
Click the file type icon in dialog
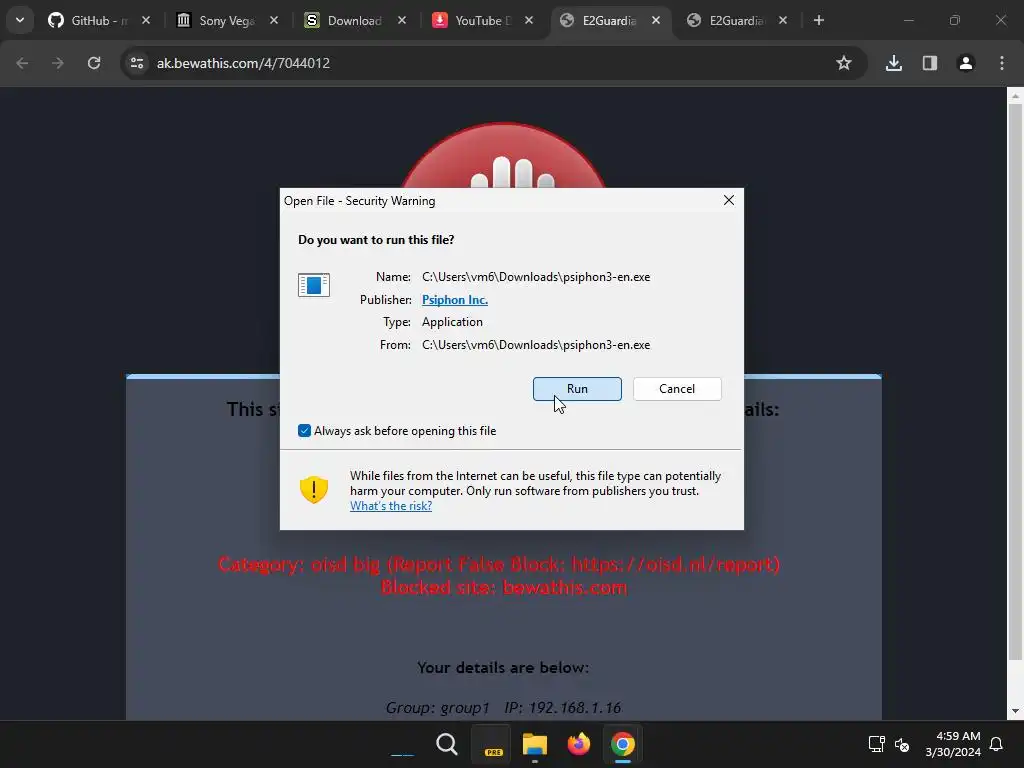[313, 285]
